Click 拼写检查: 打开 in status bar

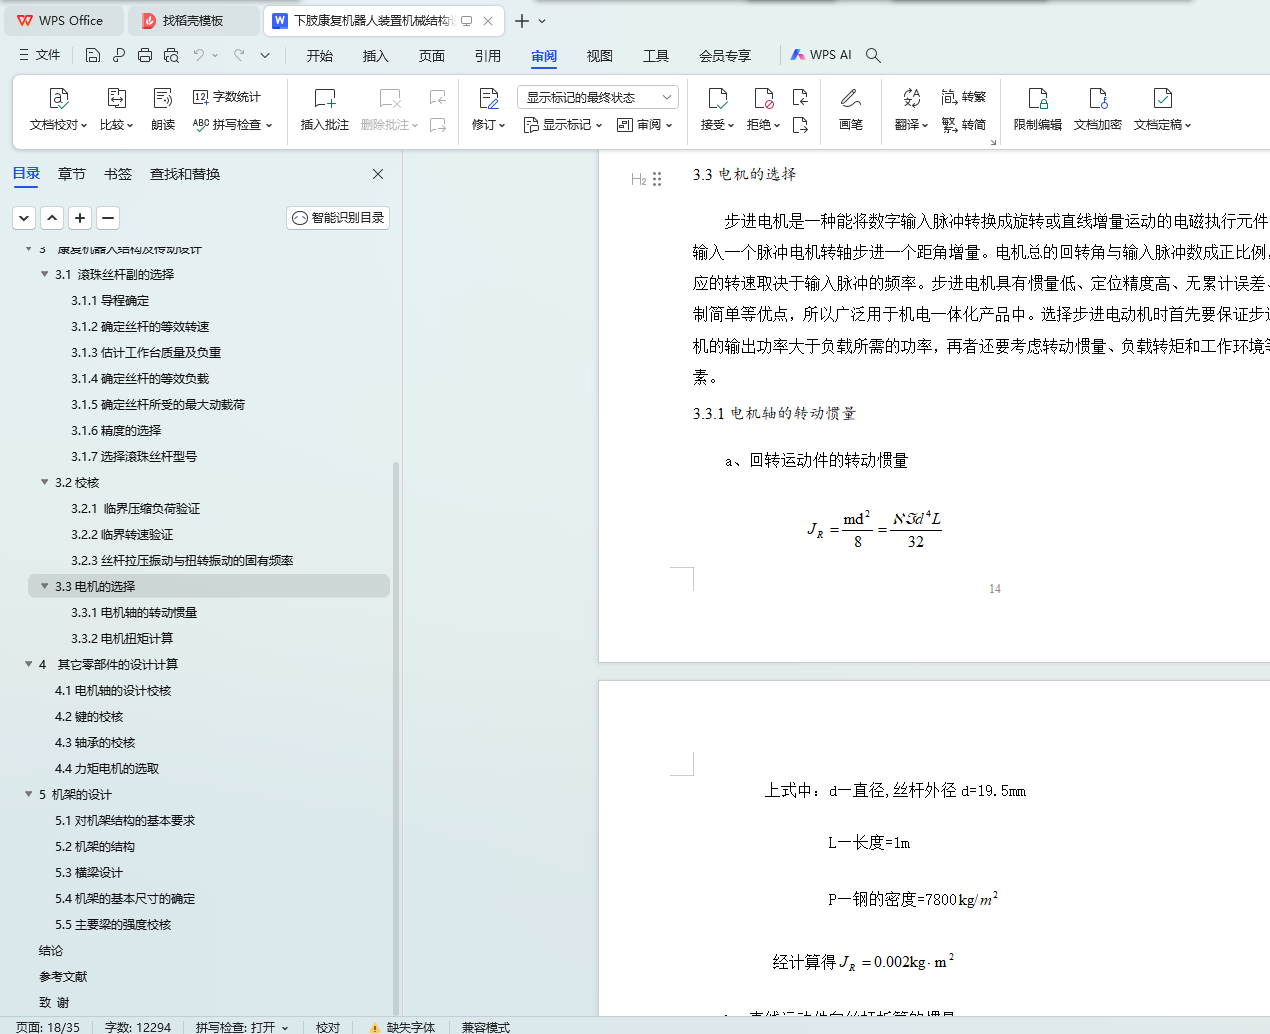[242, 1027]
